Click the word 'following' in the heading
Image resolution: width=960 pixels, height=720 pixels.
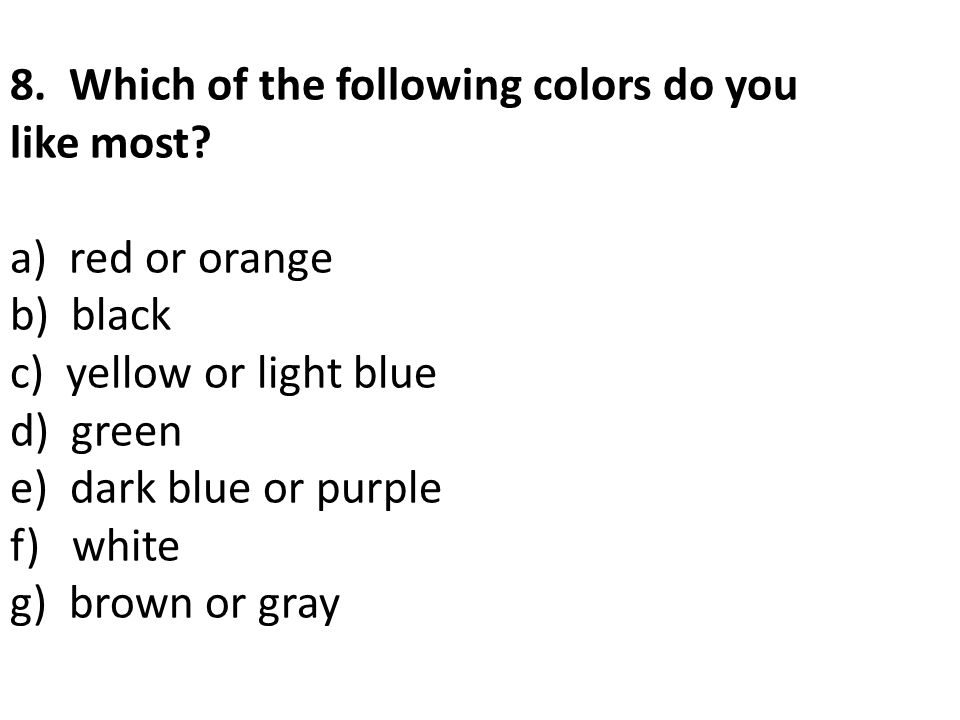click(429, 86)
